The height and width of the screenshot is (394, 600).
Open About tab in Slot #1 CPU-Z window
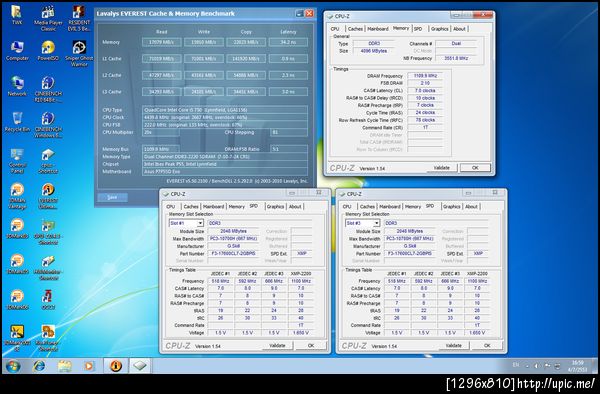click(x=295, y=207)
